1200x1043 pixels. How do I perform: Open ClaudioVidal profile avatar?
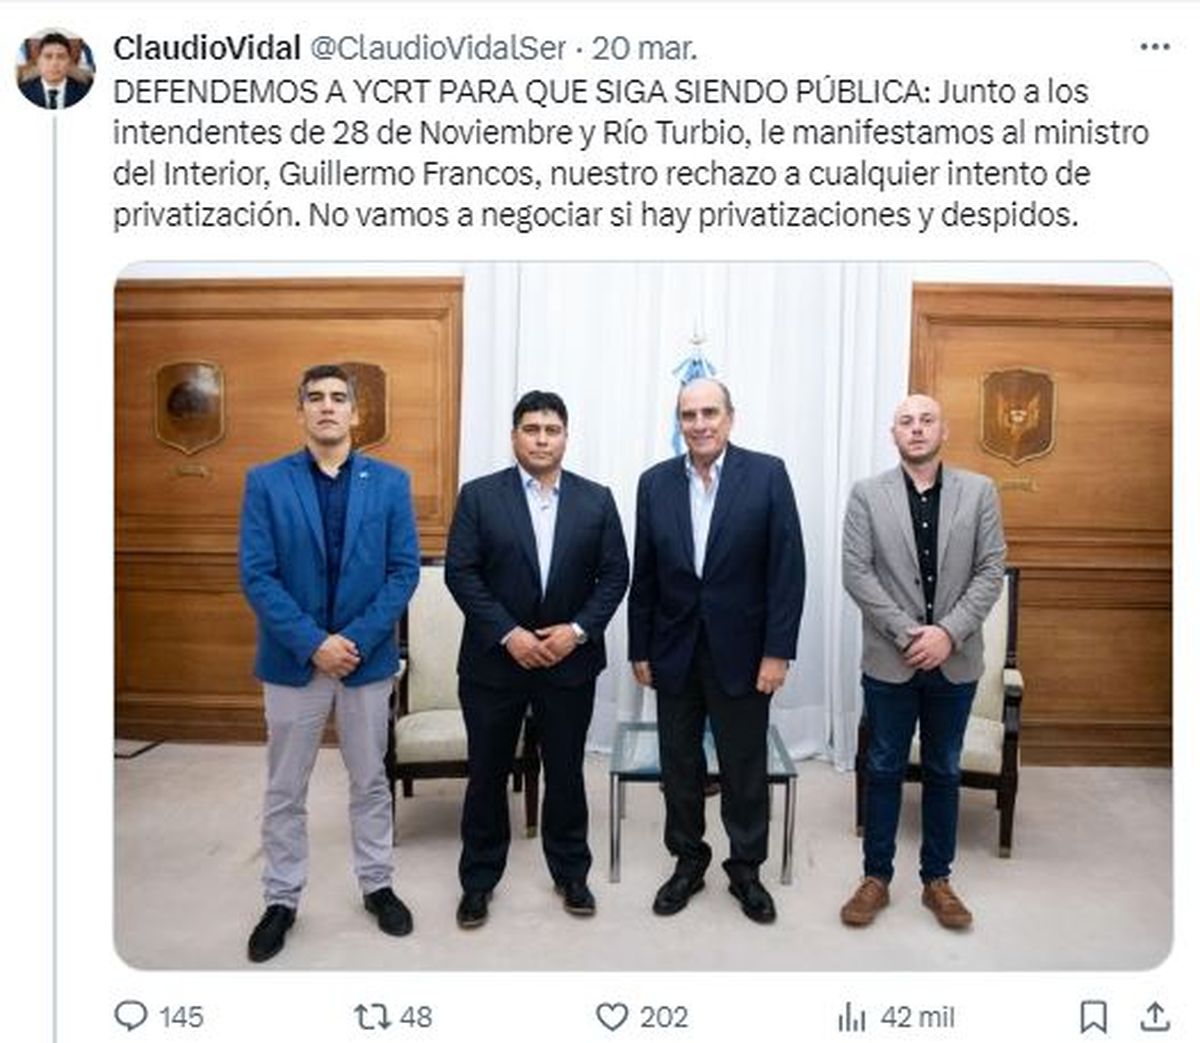click(55, 69)
